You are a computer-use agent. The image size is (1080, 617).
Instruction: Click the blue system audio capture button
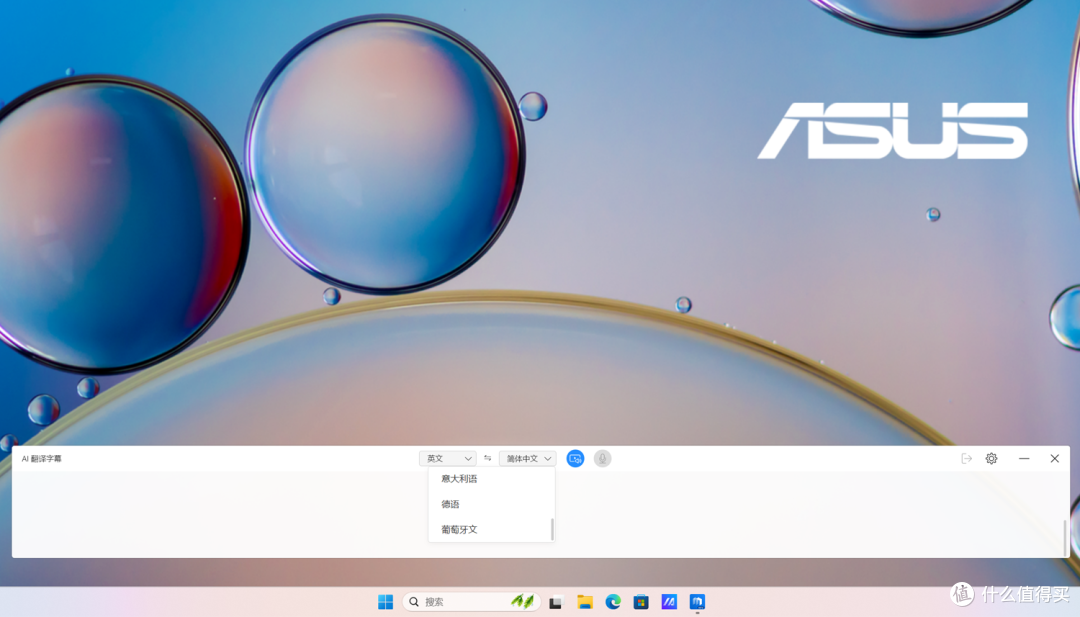575,459
